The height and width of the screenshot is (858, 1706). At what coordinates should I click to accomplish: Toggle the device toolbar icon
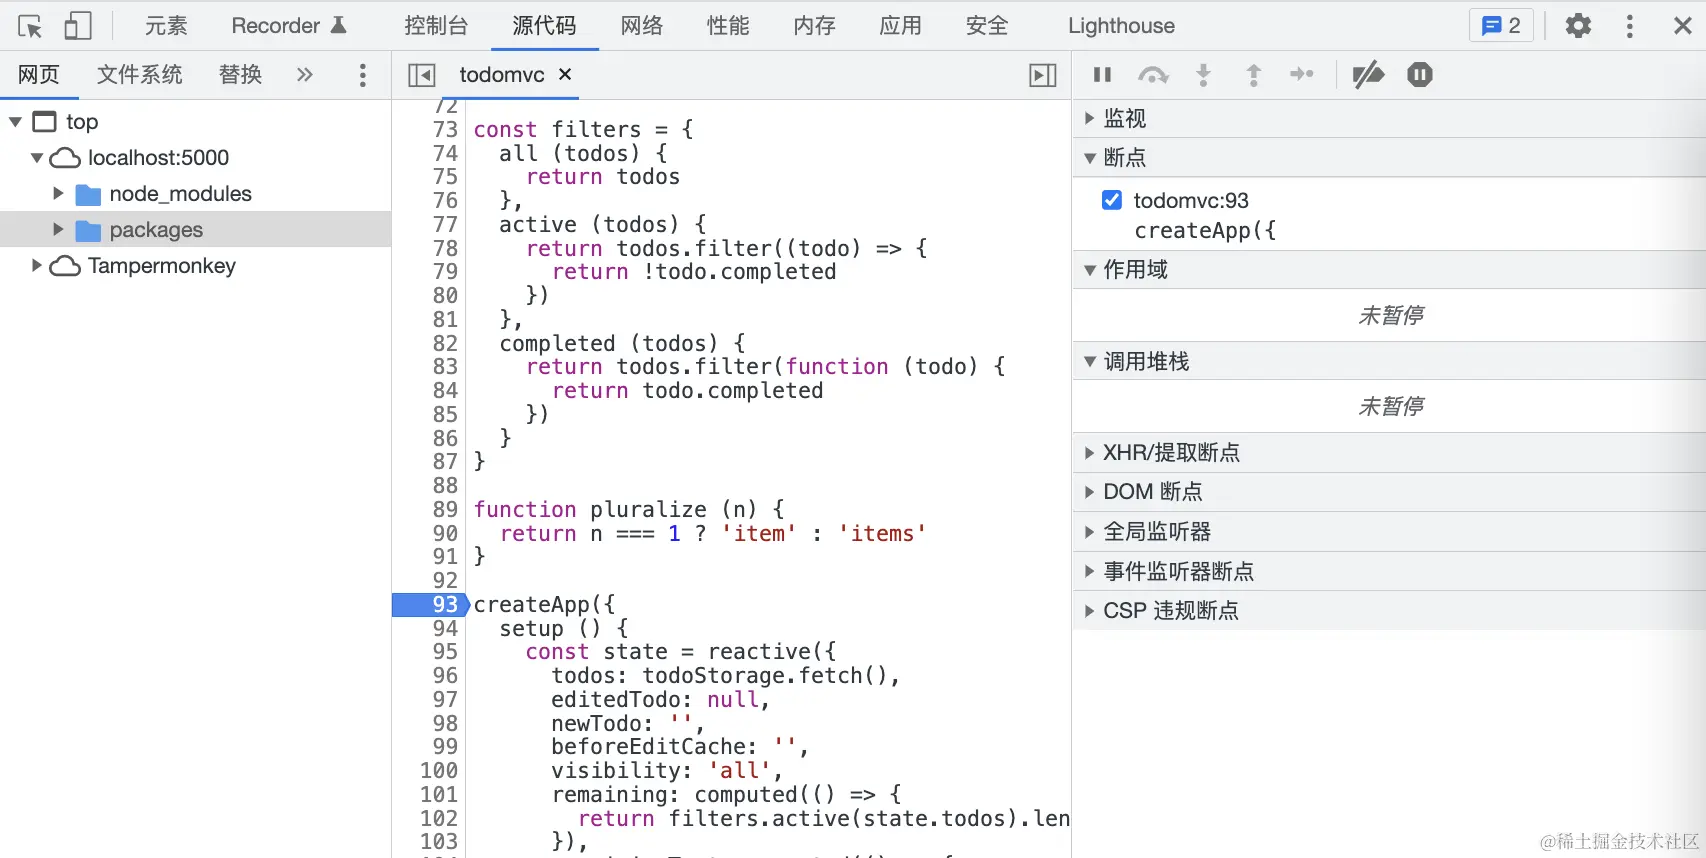click(77, 26)
